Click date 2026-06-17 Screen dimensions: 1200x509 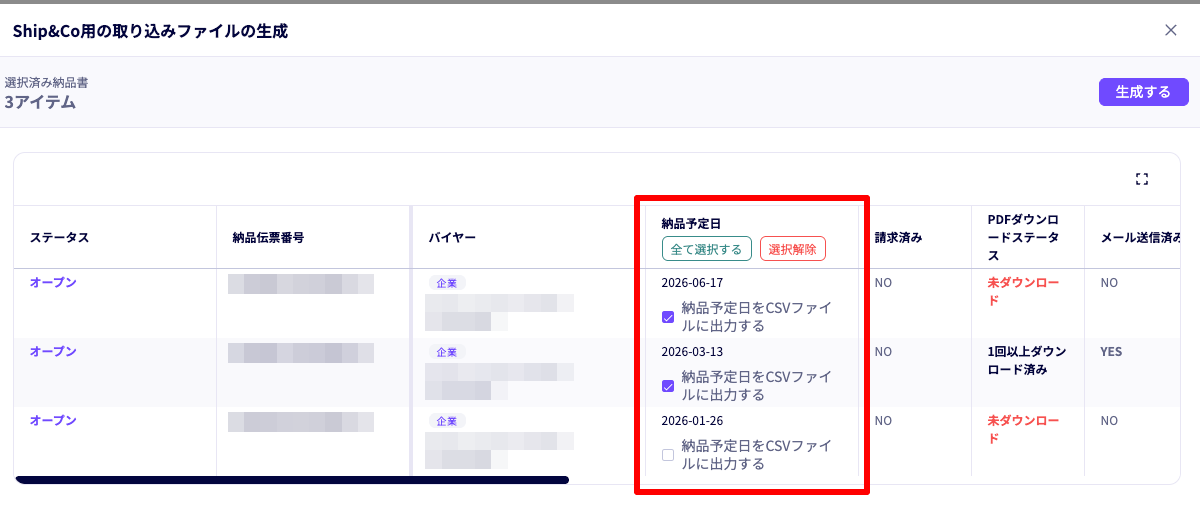click(692, 283)
